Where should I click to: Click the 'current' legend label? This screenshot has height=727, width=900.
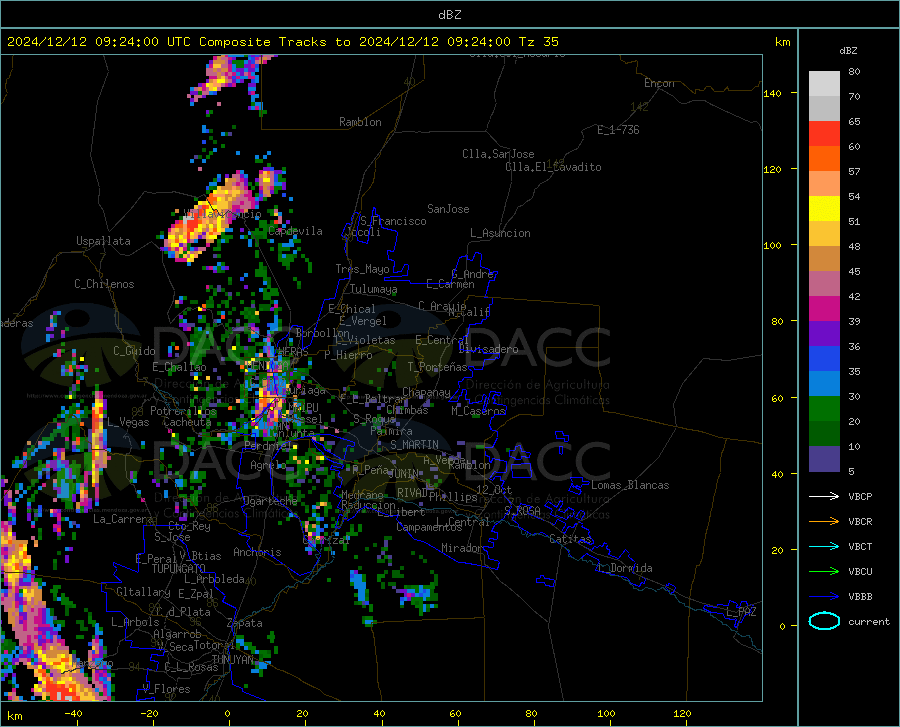[868, 621]
